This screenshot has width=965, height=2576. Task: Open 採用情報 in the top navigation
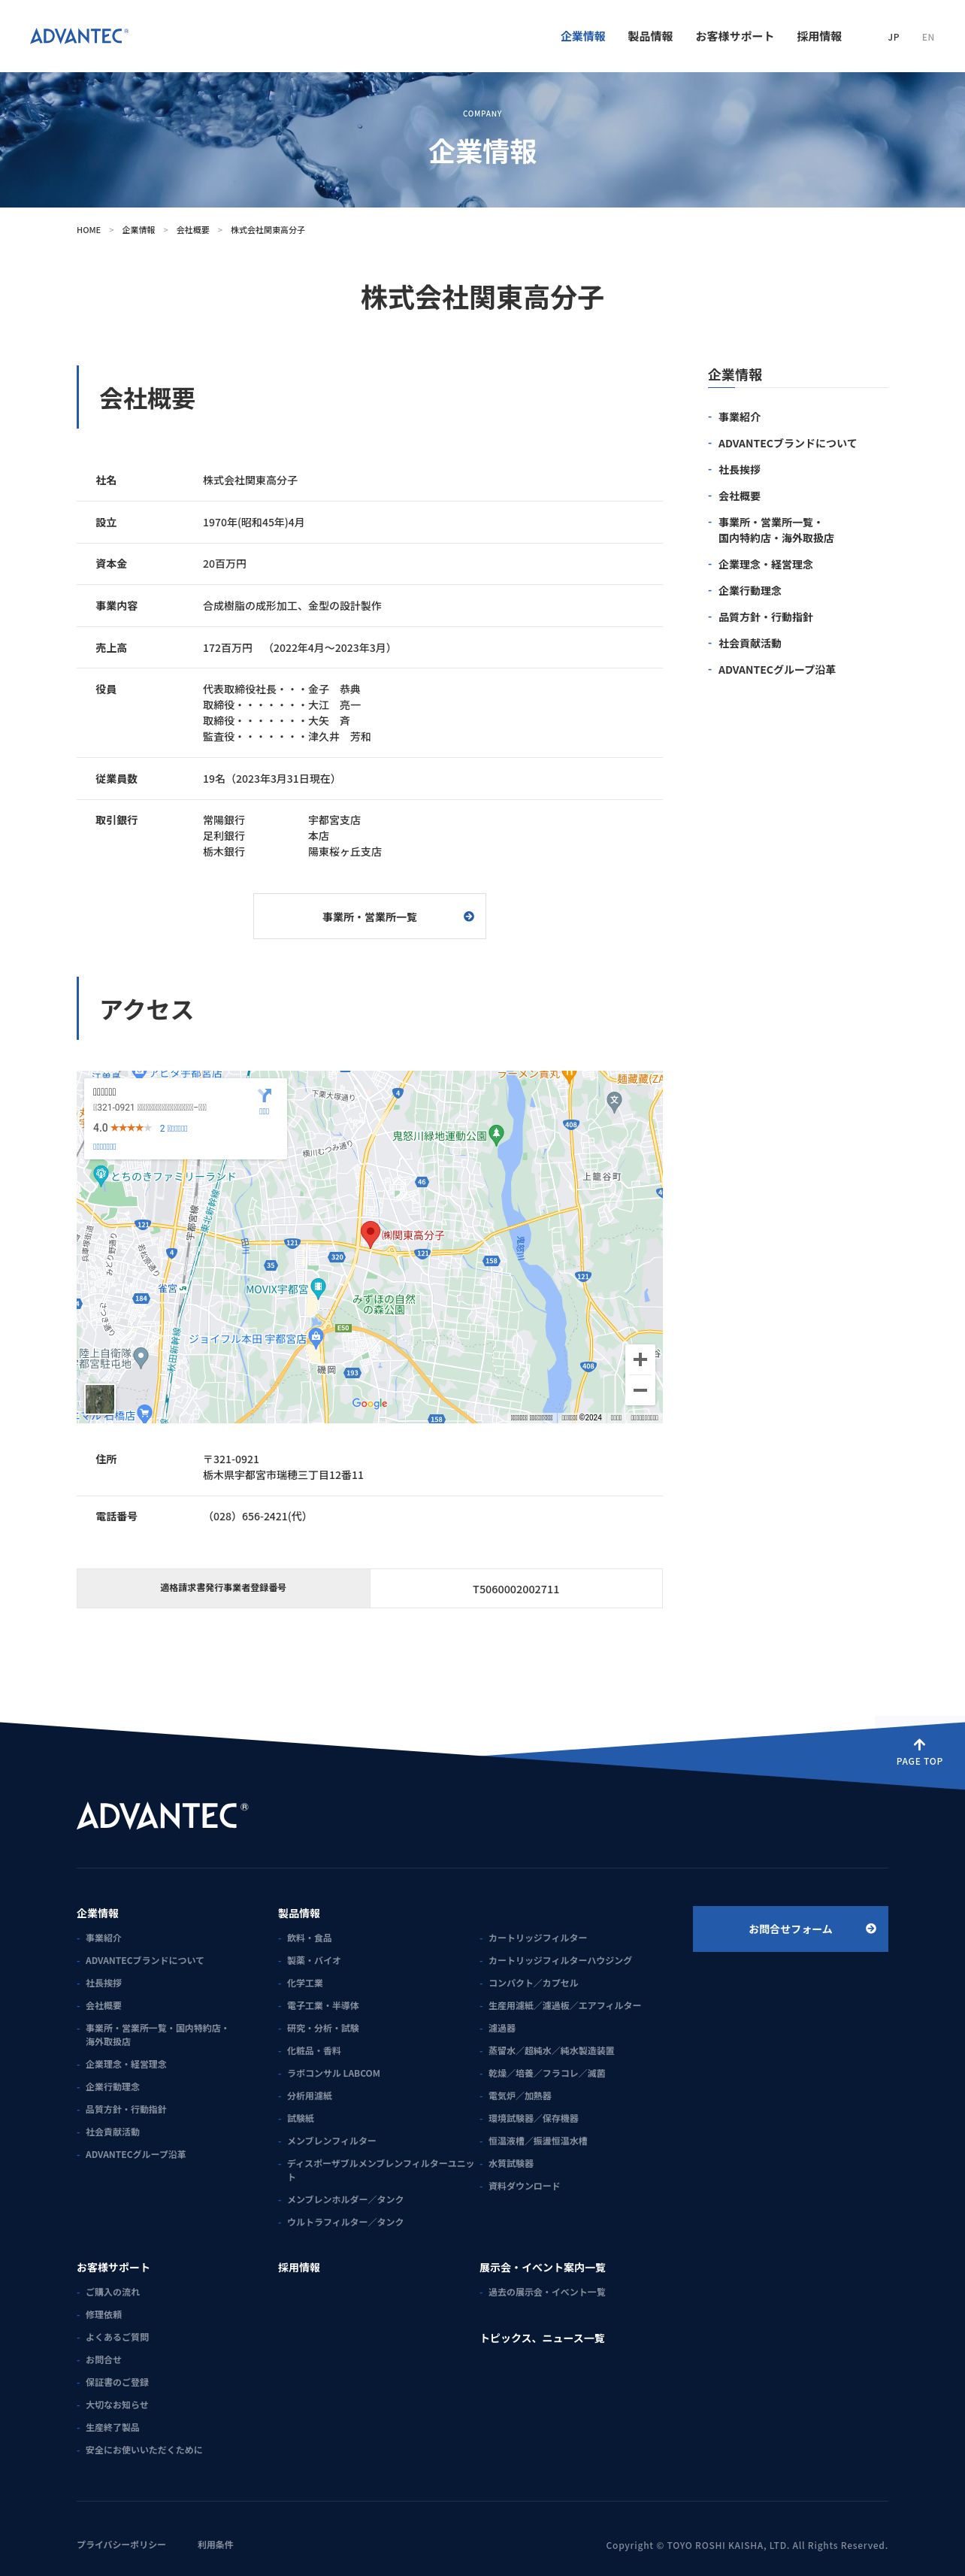819,37
